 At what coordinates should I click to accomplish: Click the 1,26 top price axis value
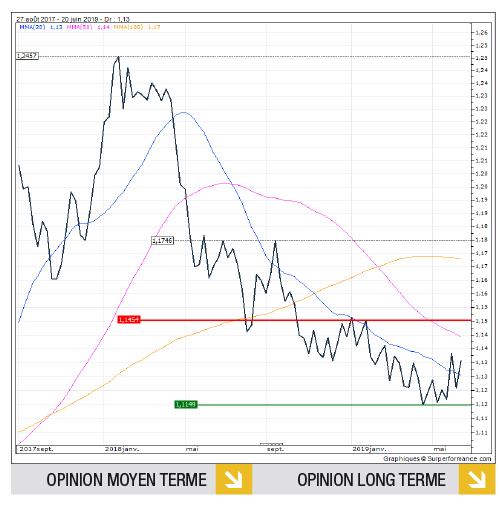481,32
